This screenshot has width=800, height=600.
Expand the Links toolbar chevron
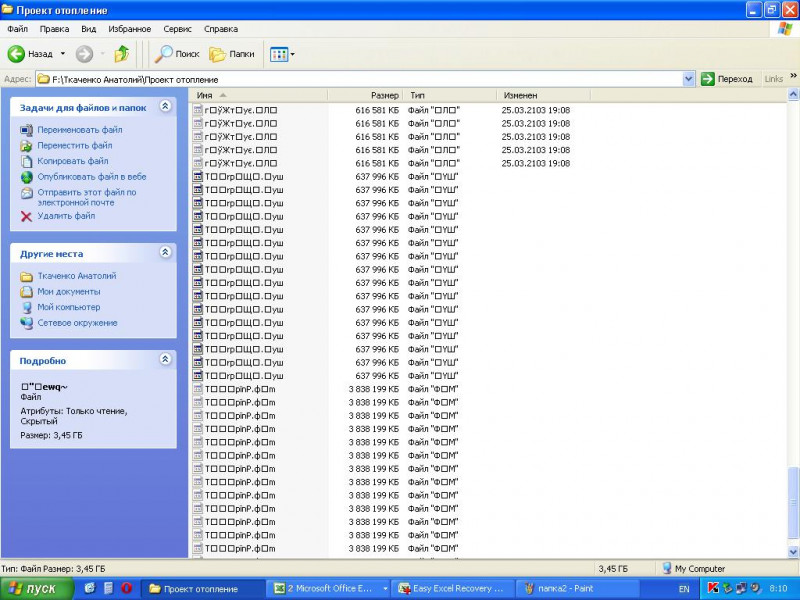pyautogui.click(x=793, y=76)
